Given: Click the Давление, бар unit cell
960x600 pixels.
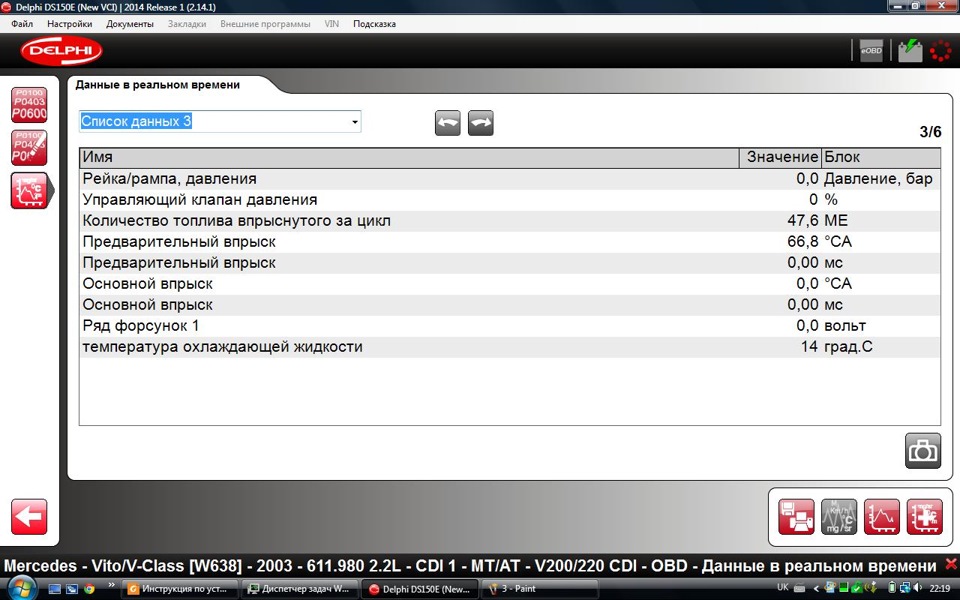Looking at the screenshot, I should [878, 179].
